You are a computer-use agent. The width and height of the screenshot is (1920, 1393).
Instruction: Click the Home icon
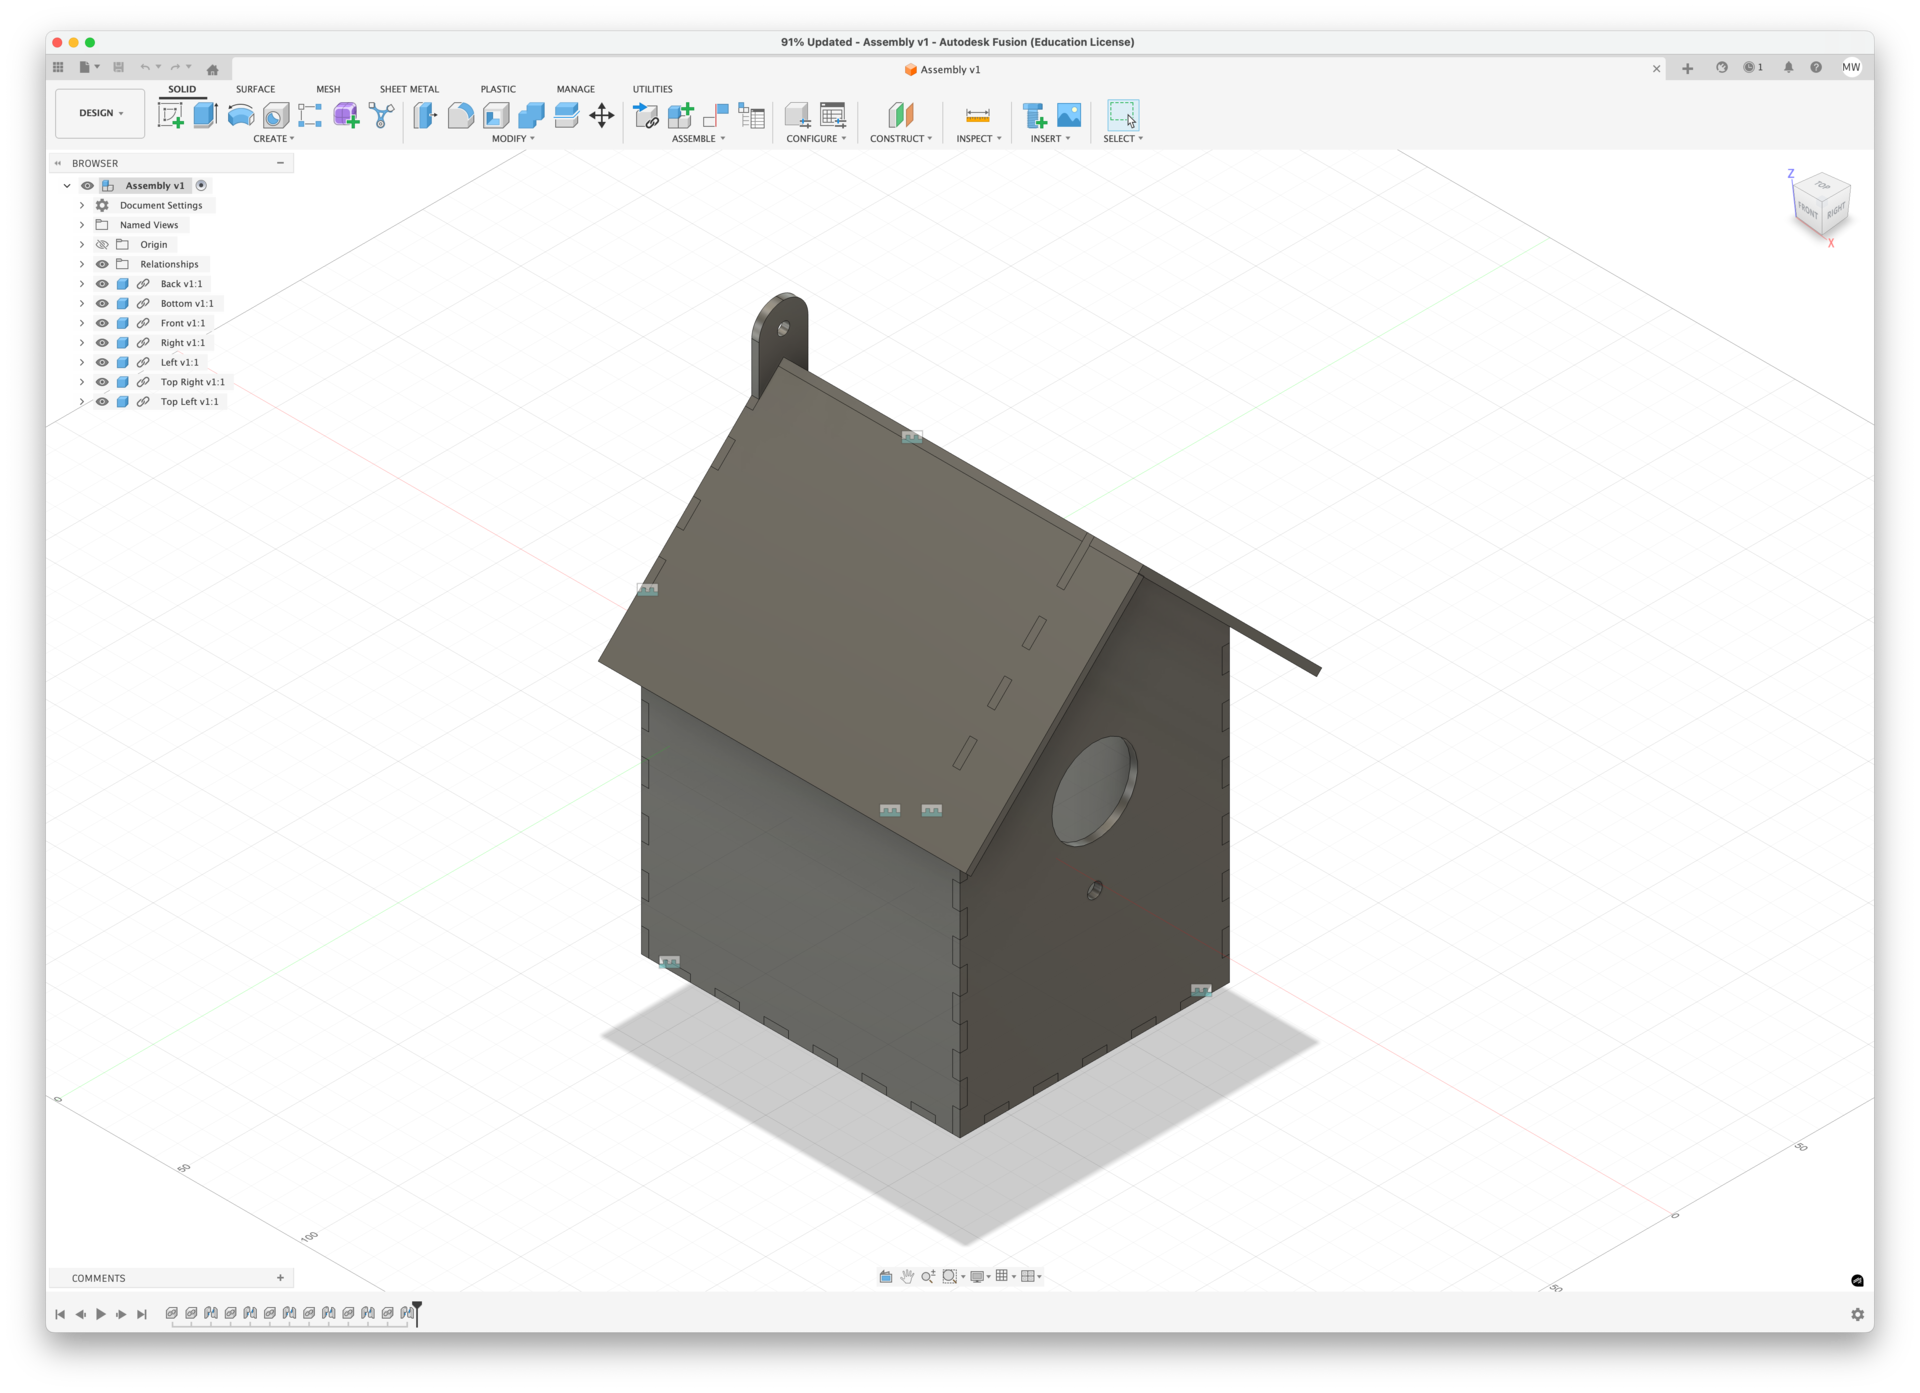click(212, 69)
